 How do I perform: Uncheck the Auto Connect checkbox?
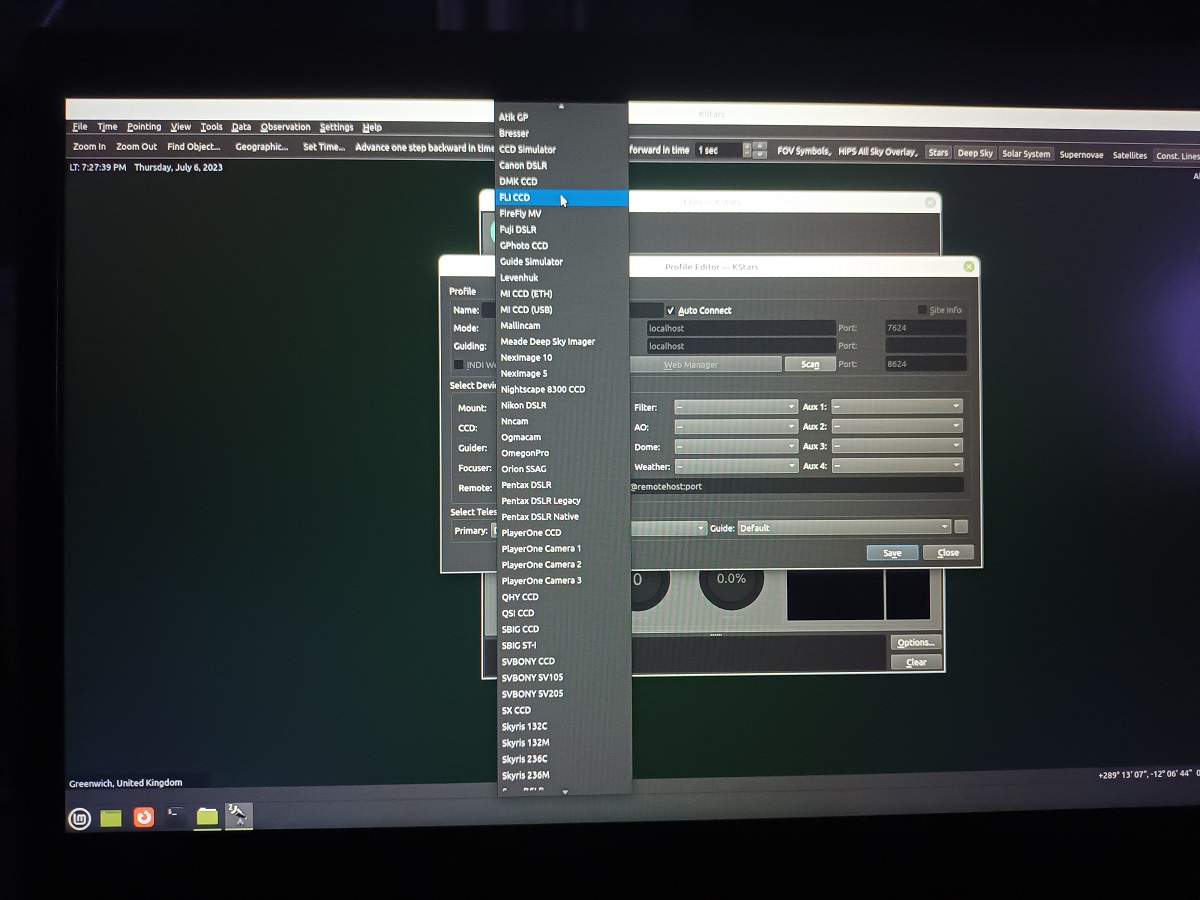pyautogui.click(x=671, y=310)
